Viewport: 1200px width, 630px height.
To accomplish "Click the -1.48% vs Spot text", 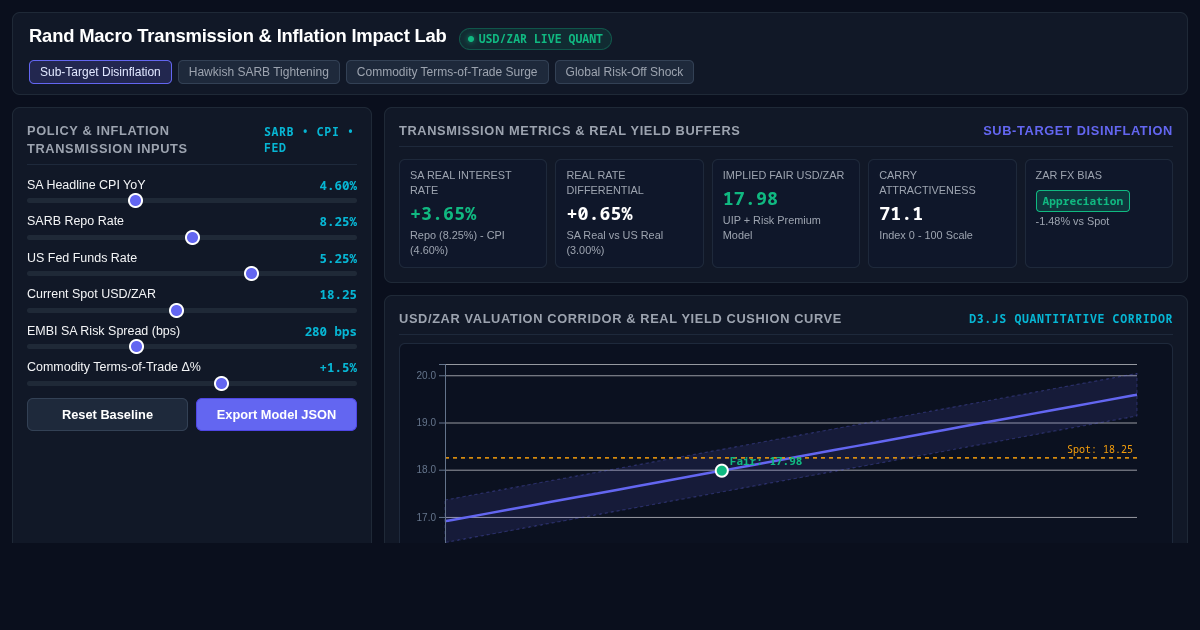I will click(1072, 221).
